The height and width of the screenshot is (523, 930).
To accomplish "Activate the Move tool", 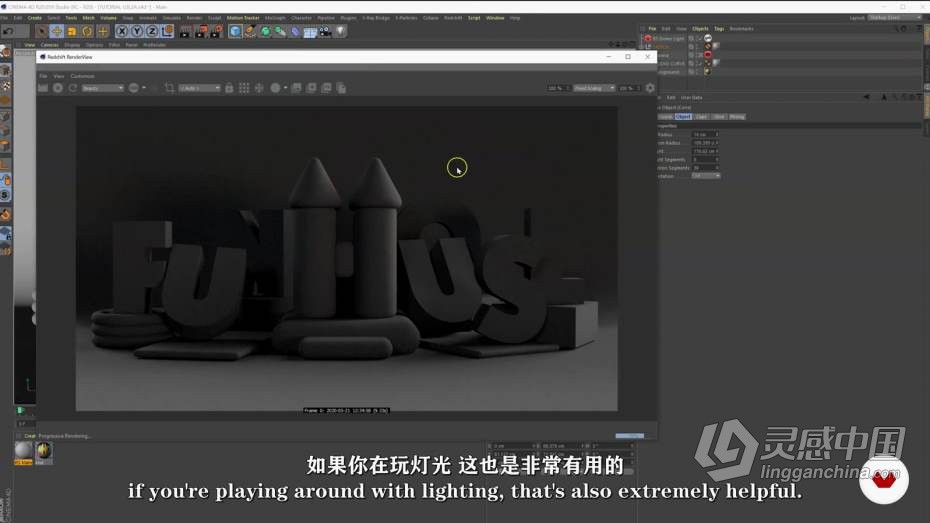I will pos(56,31).
